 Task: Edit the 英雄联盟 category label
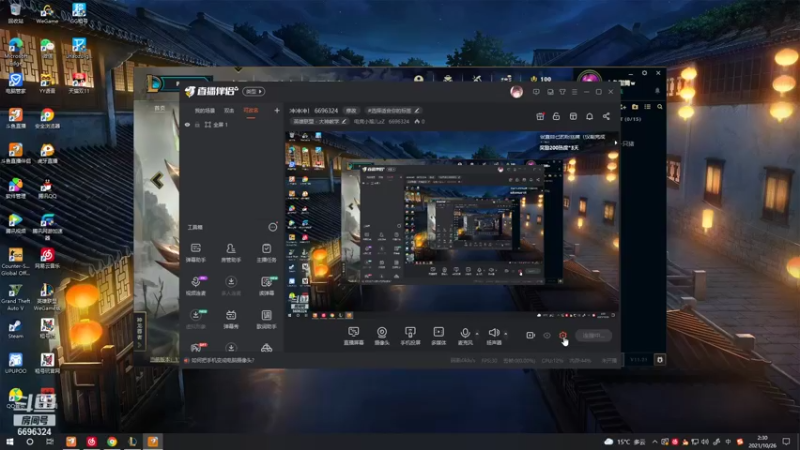coord(319,121)
